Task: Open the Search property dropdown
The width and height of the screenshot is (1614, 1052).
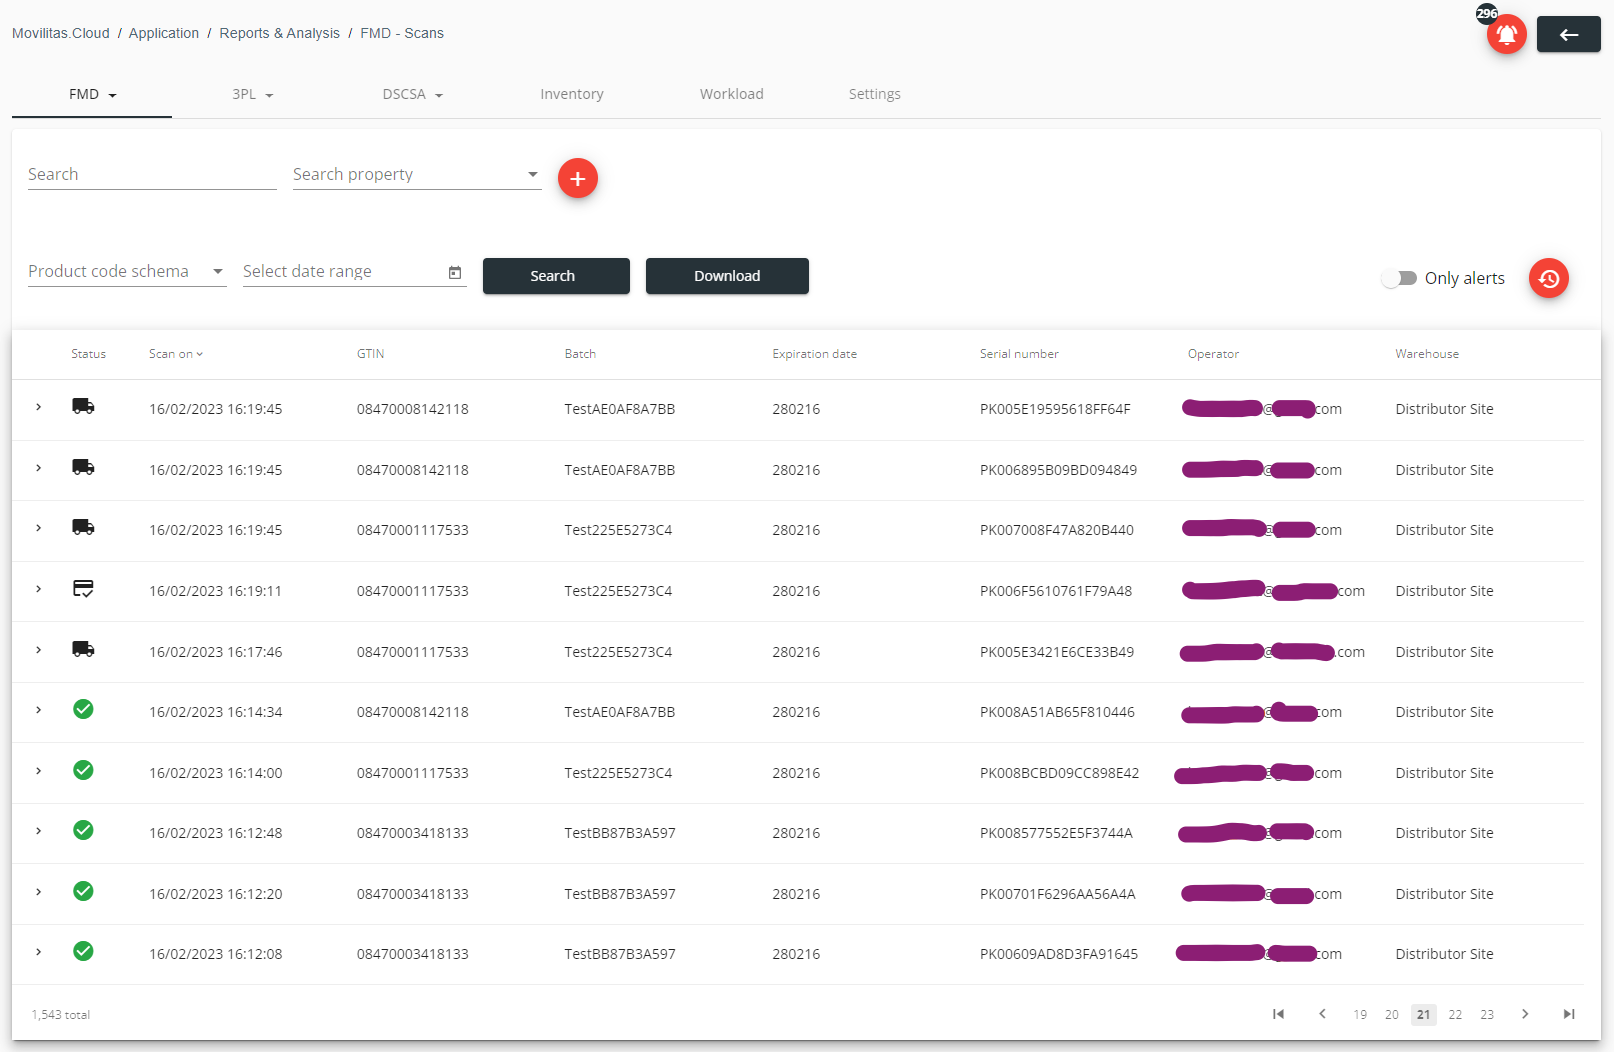Action: click(x=416, y=174)
